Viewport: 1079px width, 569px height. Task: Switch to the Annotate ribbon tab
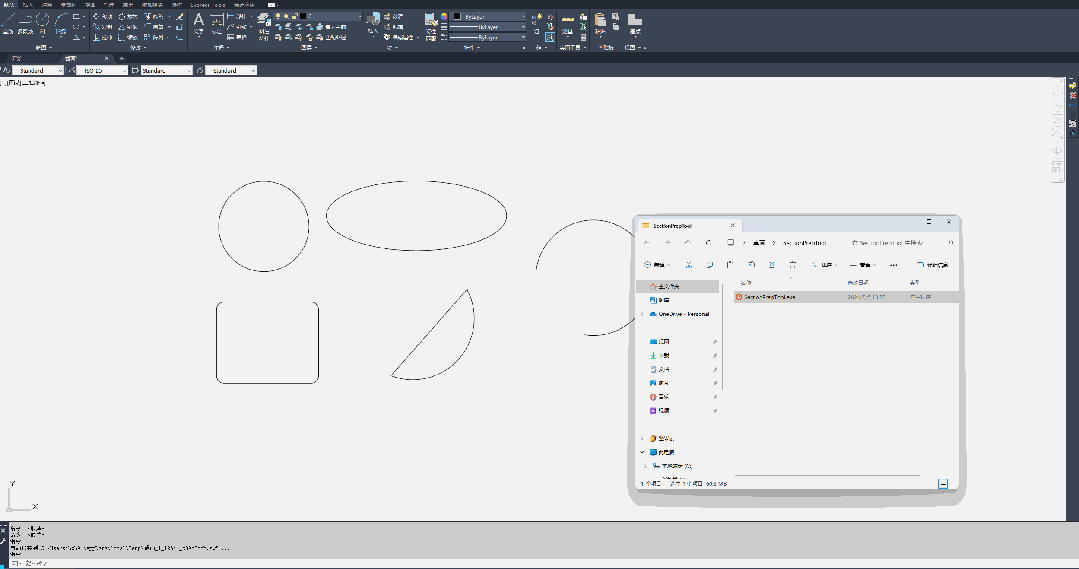click(x=47, y=5)
